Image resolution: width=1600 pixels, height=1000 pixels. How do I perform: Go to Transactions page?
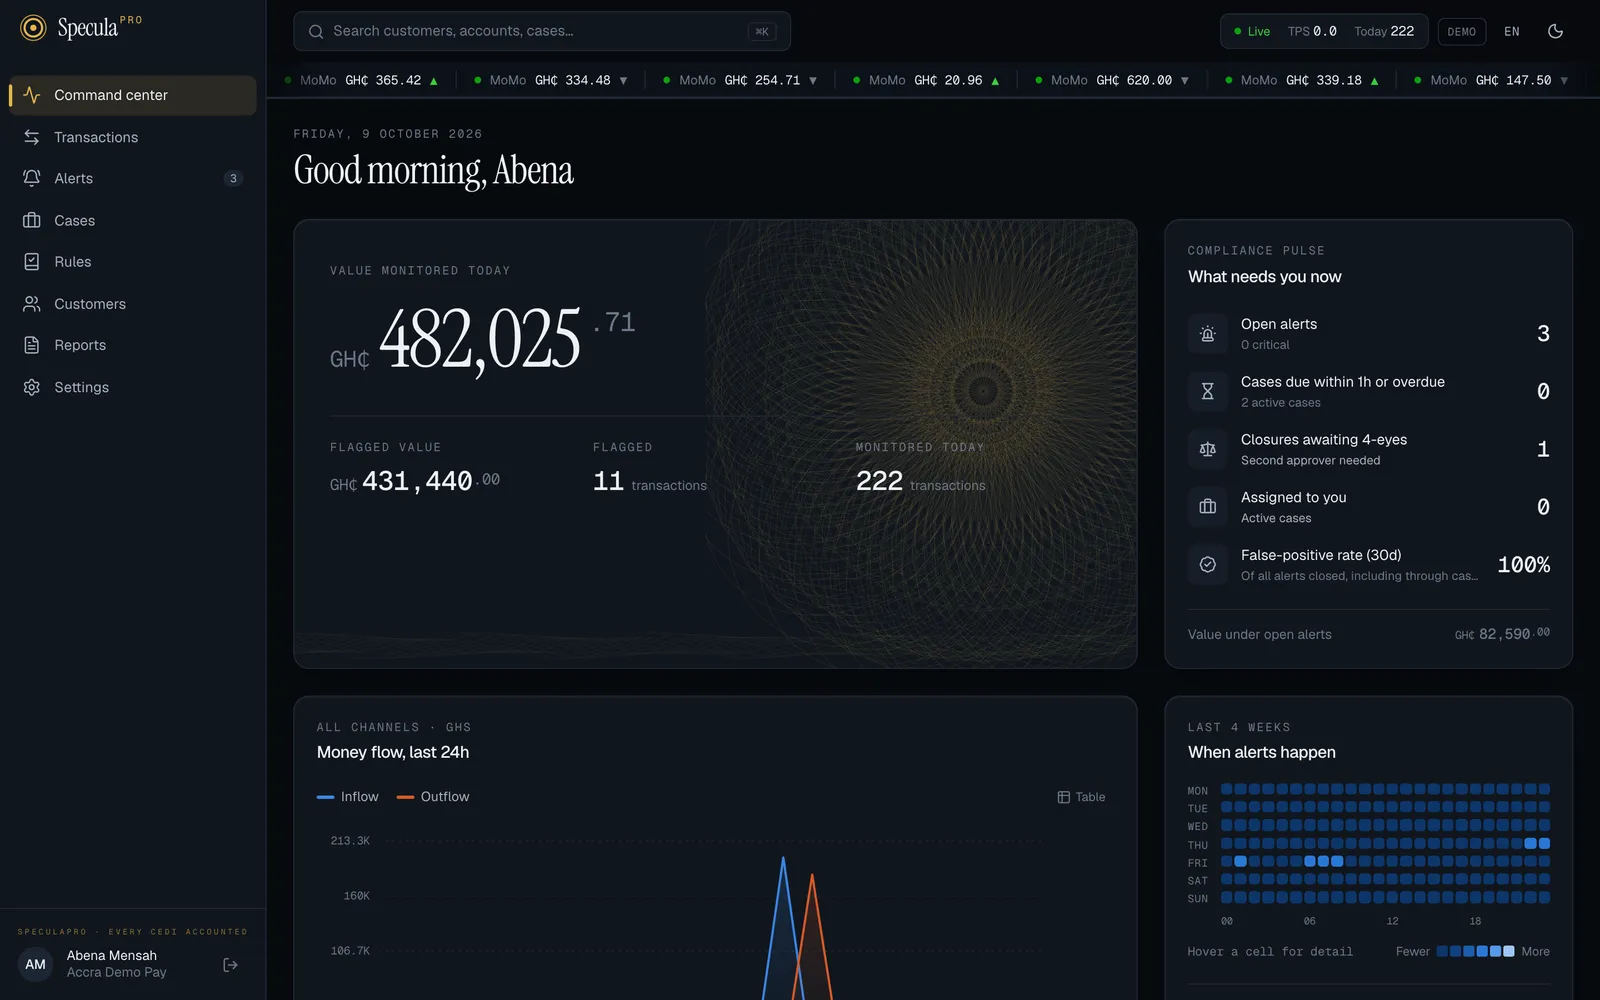point(133,137)
